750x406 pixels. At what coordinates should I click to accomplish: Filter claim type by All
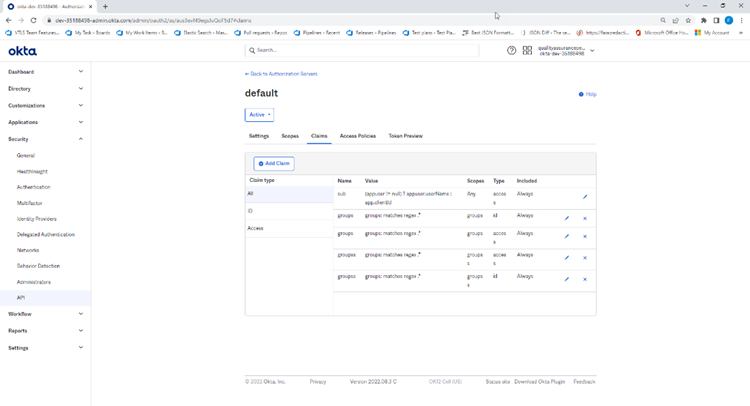(x=289, y=194)
